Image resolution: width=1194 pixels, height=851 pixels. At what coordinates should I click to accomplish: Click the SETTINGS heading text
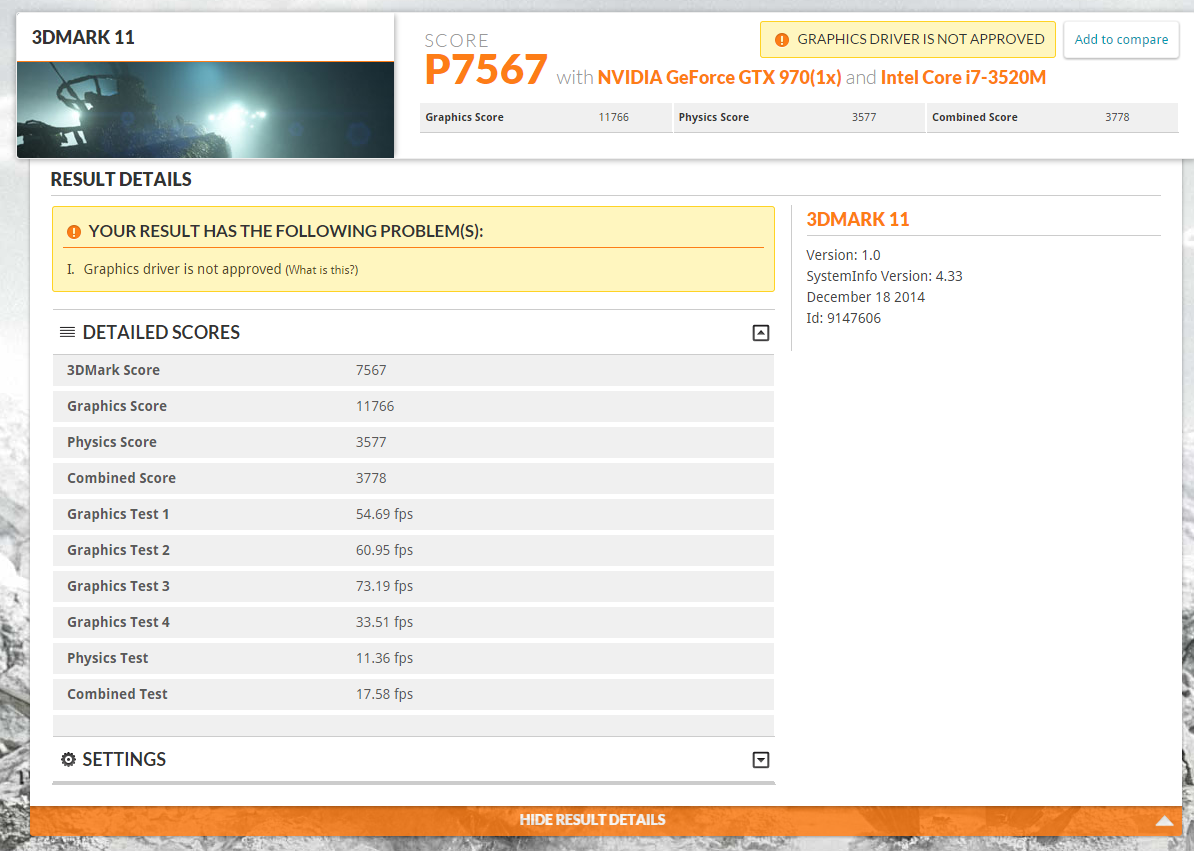pyautogui.click(x=124, y=760)
